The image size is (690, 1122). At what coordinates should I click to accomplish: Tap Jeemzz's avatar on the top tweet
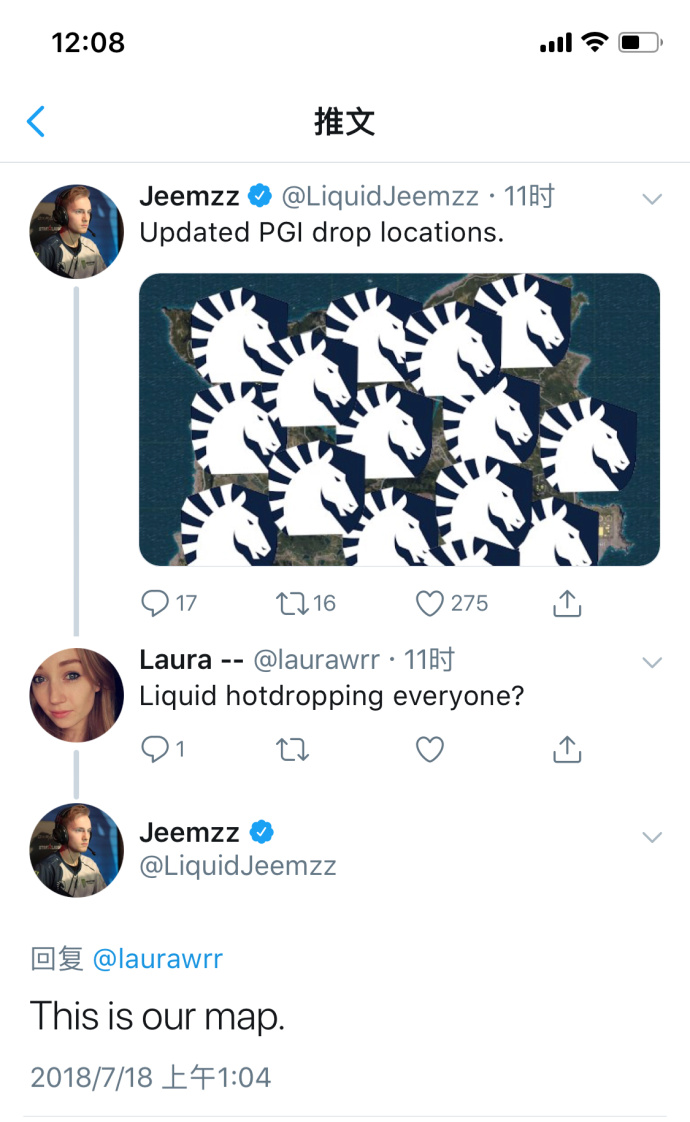76,231
